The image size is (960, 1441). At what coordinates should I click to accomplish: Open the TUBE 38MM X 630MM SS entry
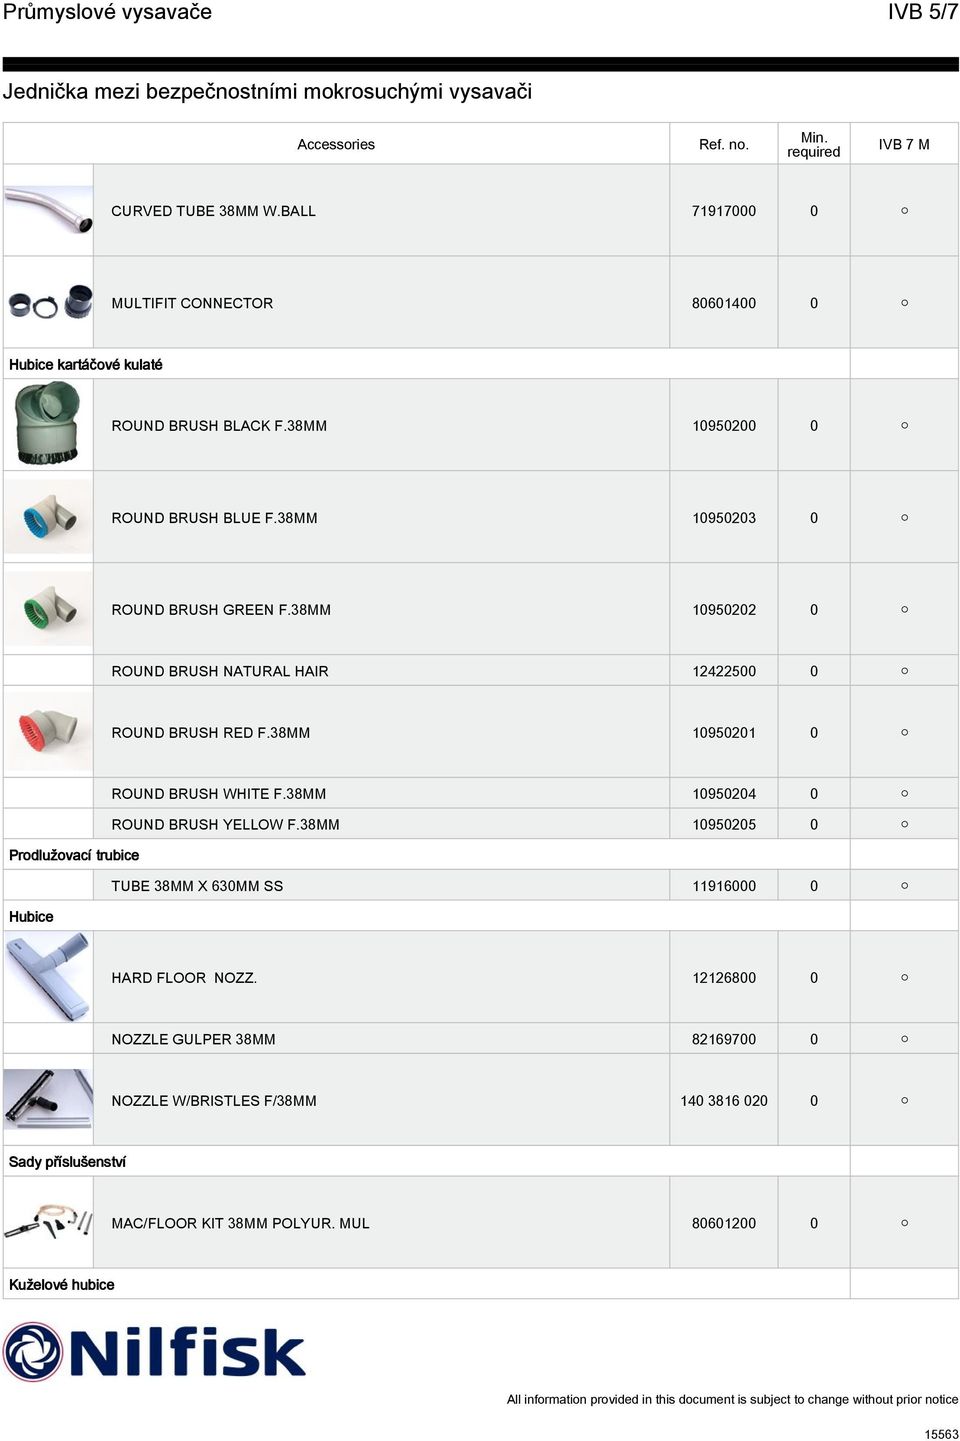pos(197,886)
